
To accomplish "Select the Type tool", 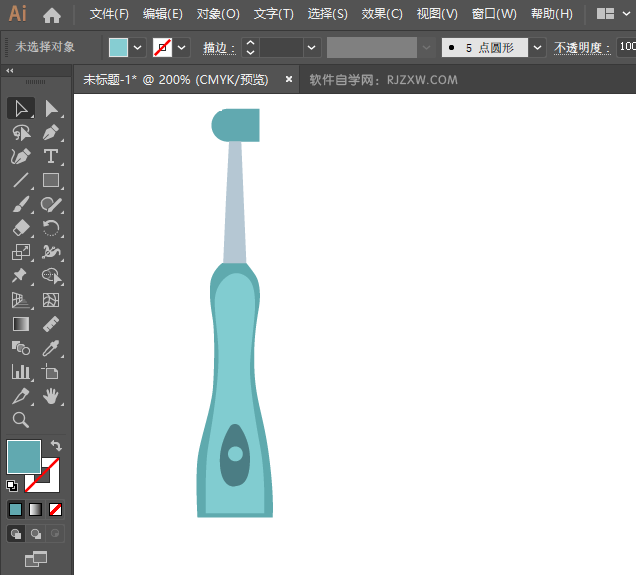I will click(51, 156).
